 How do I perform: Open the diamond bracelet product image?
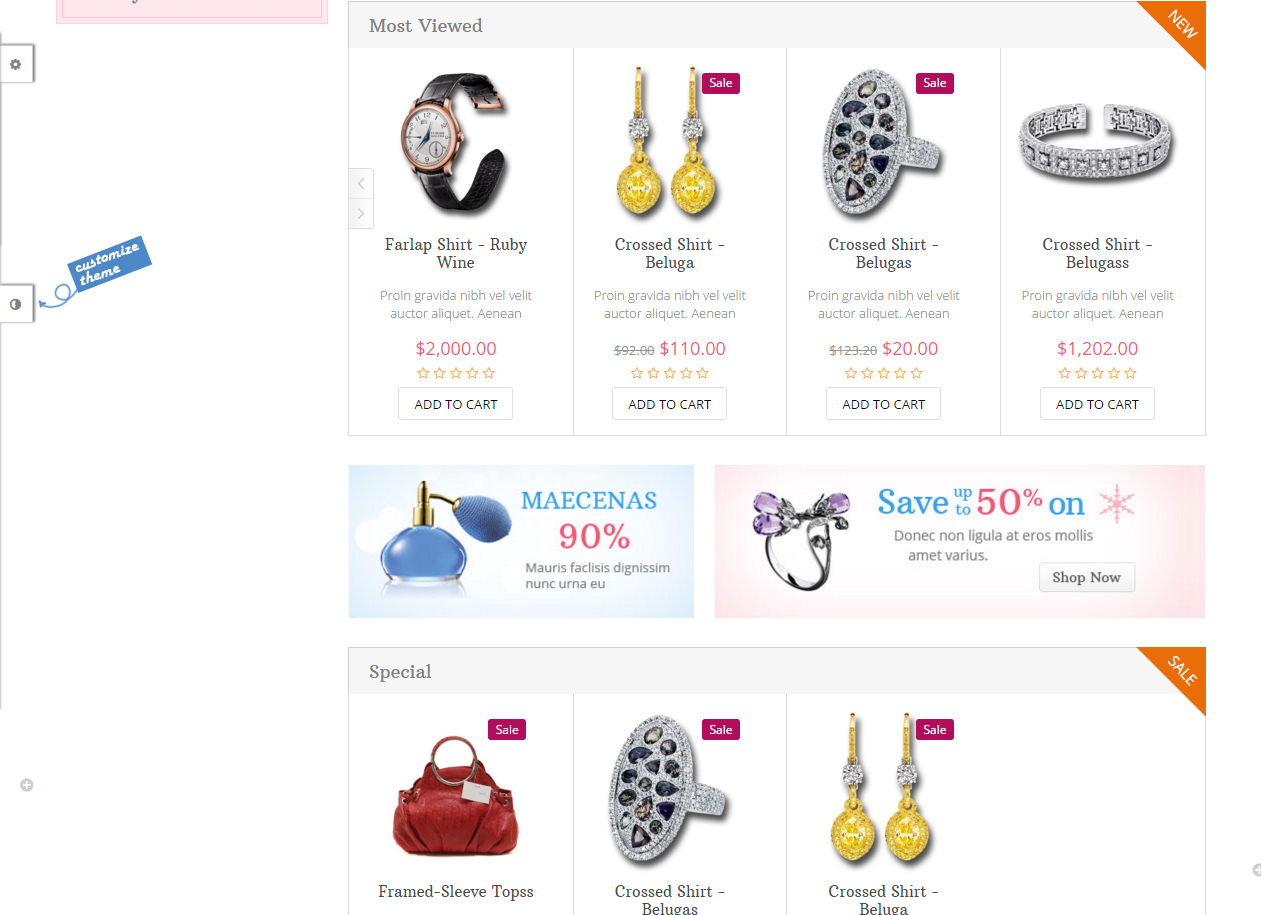[x=1097, y=142]
